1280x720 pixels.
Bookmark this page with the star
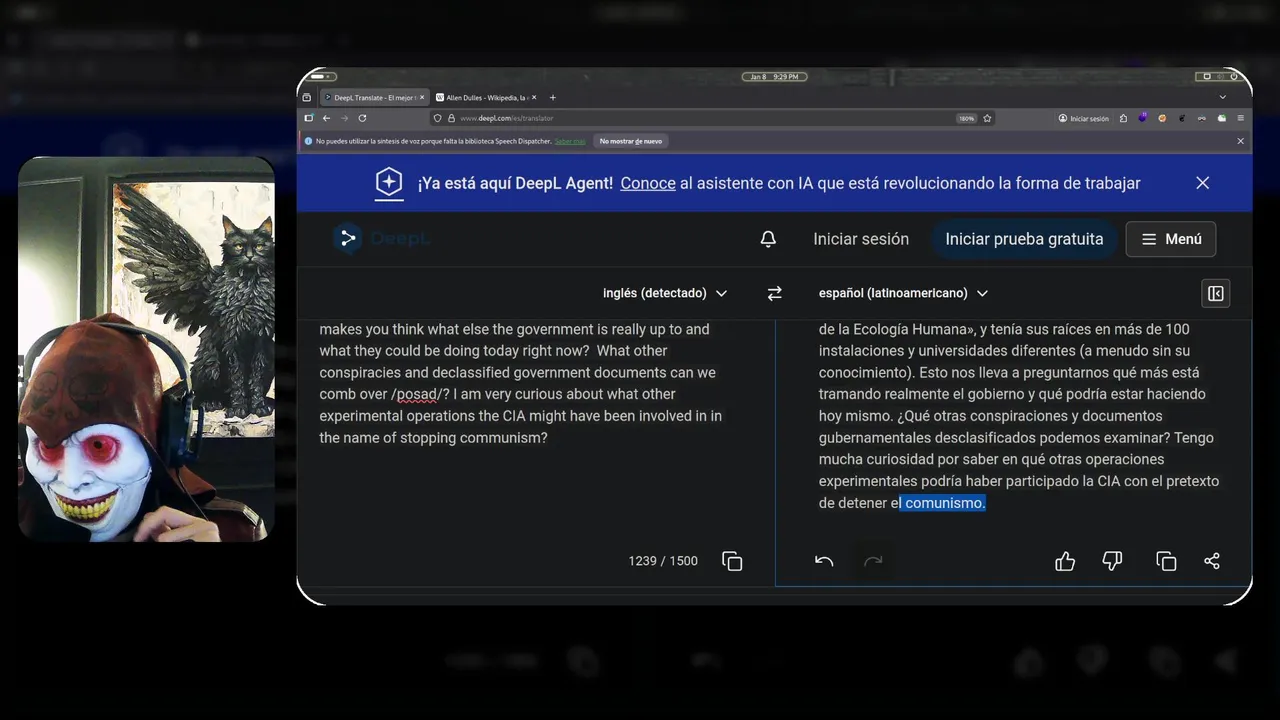(x=987, y=118)
